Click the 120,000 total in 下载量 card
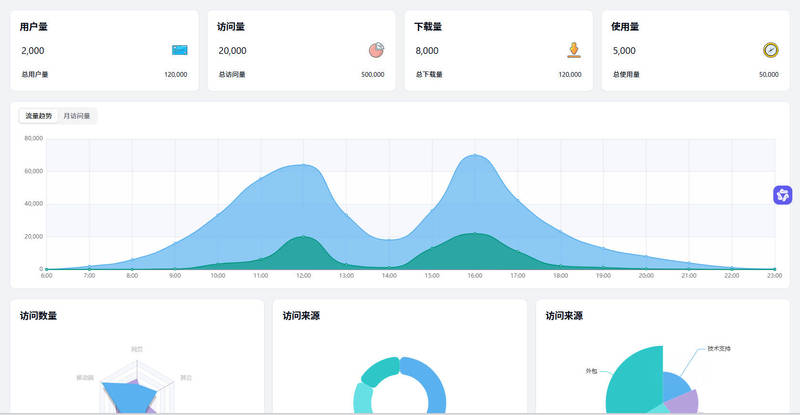Image resolution: width=800 pixels, height=415 pixels. pyautogui.click(x=570, y=75)
